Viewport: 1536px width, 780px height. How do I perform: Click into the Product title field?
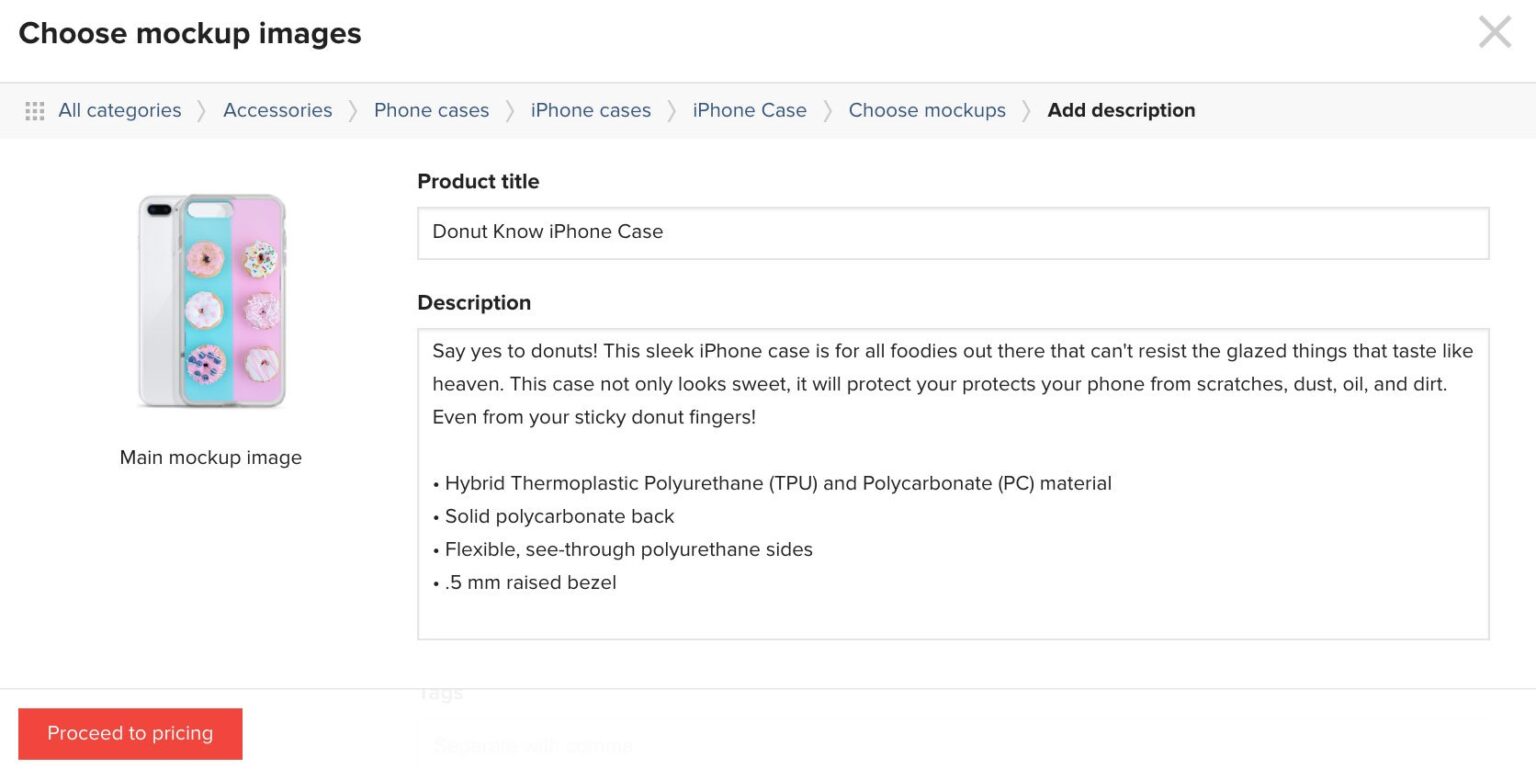[x=950, y=232]
